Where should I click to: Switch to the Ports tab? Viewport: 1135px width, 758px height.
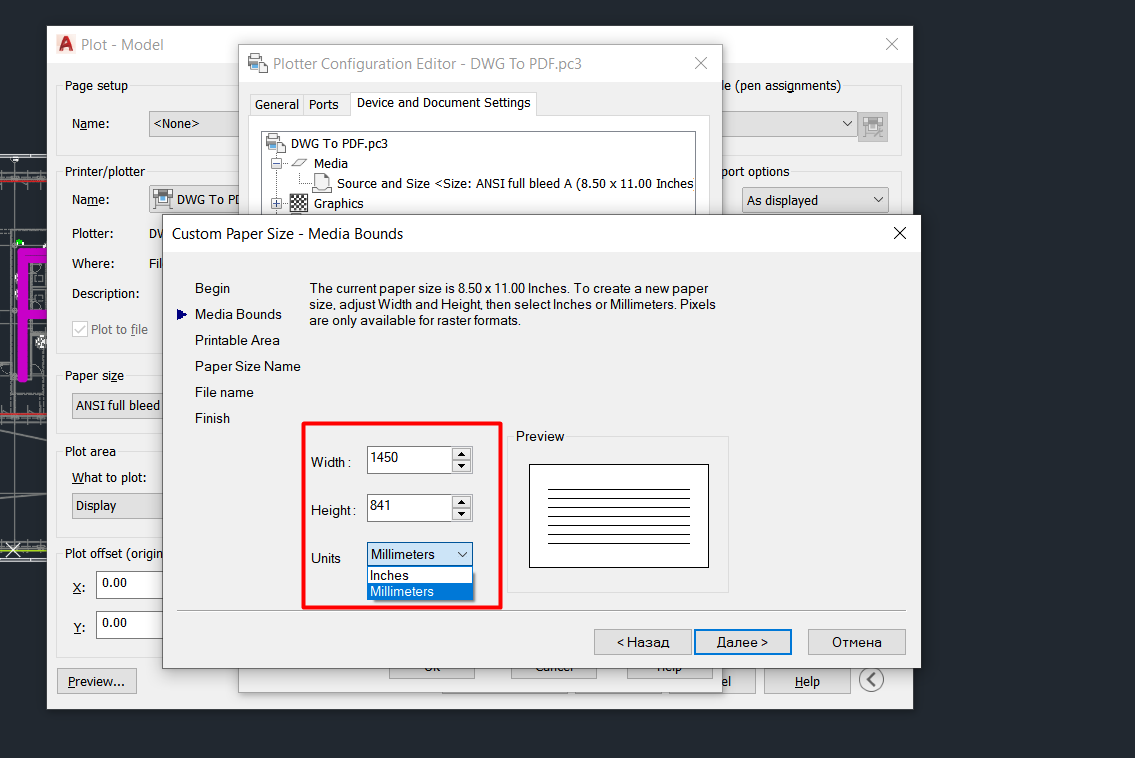[324, 105]
